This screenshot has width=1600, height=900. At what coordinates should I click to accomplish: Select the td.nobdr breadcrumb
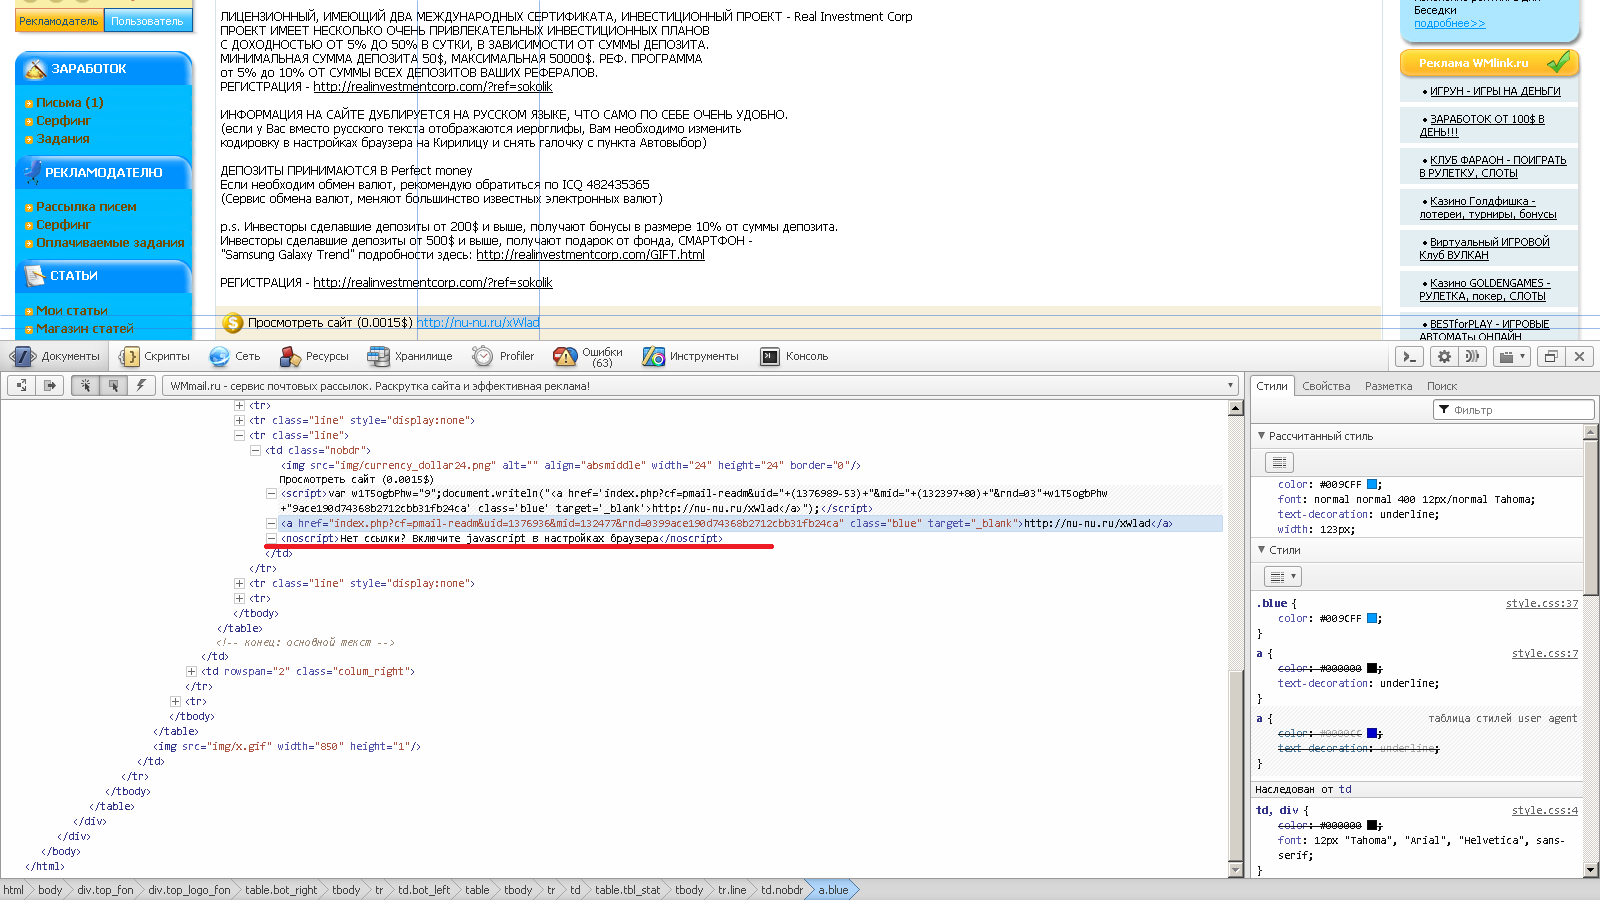click(781, 890)
